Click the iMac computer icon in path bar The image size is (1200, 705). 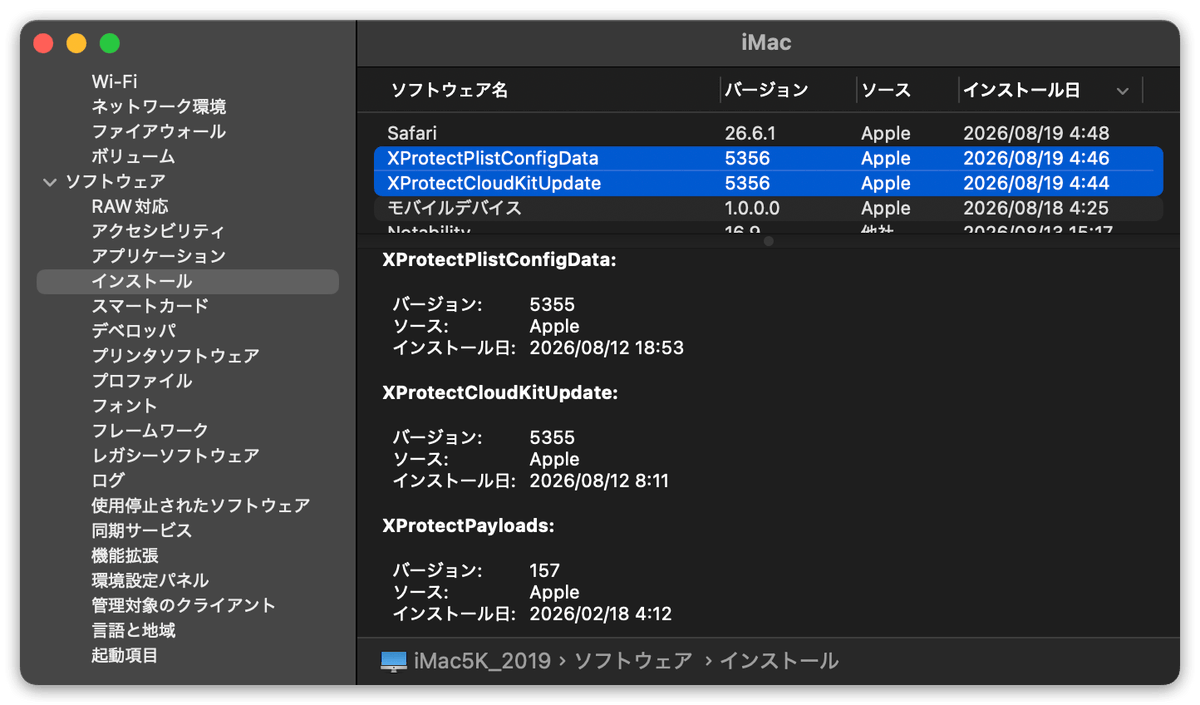[394, 661]
